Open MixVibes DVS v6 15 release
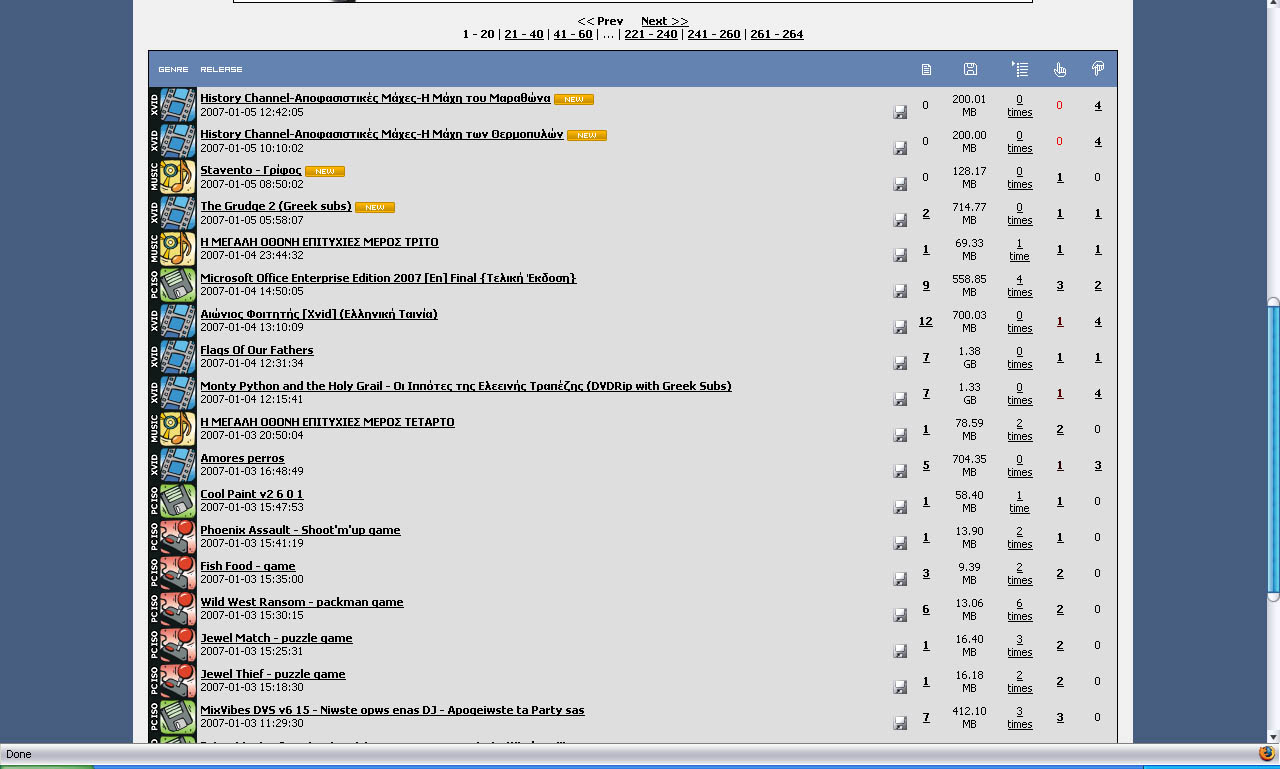The height and width of the screenshot is (769, 1280). [x=392, y=710]
